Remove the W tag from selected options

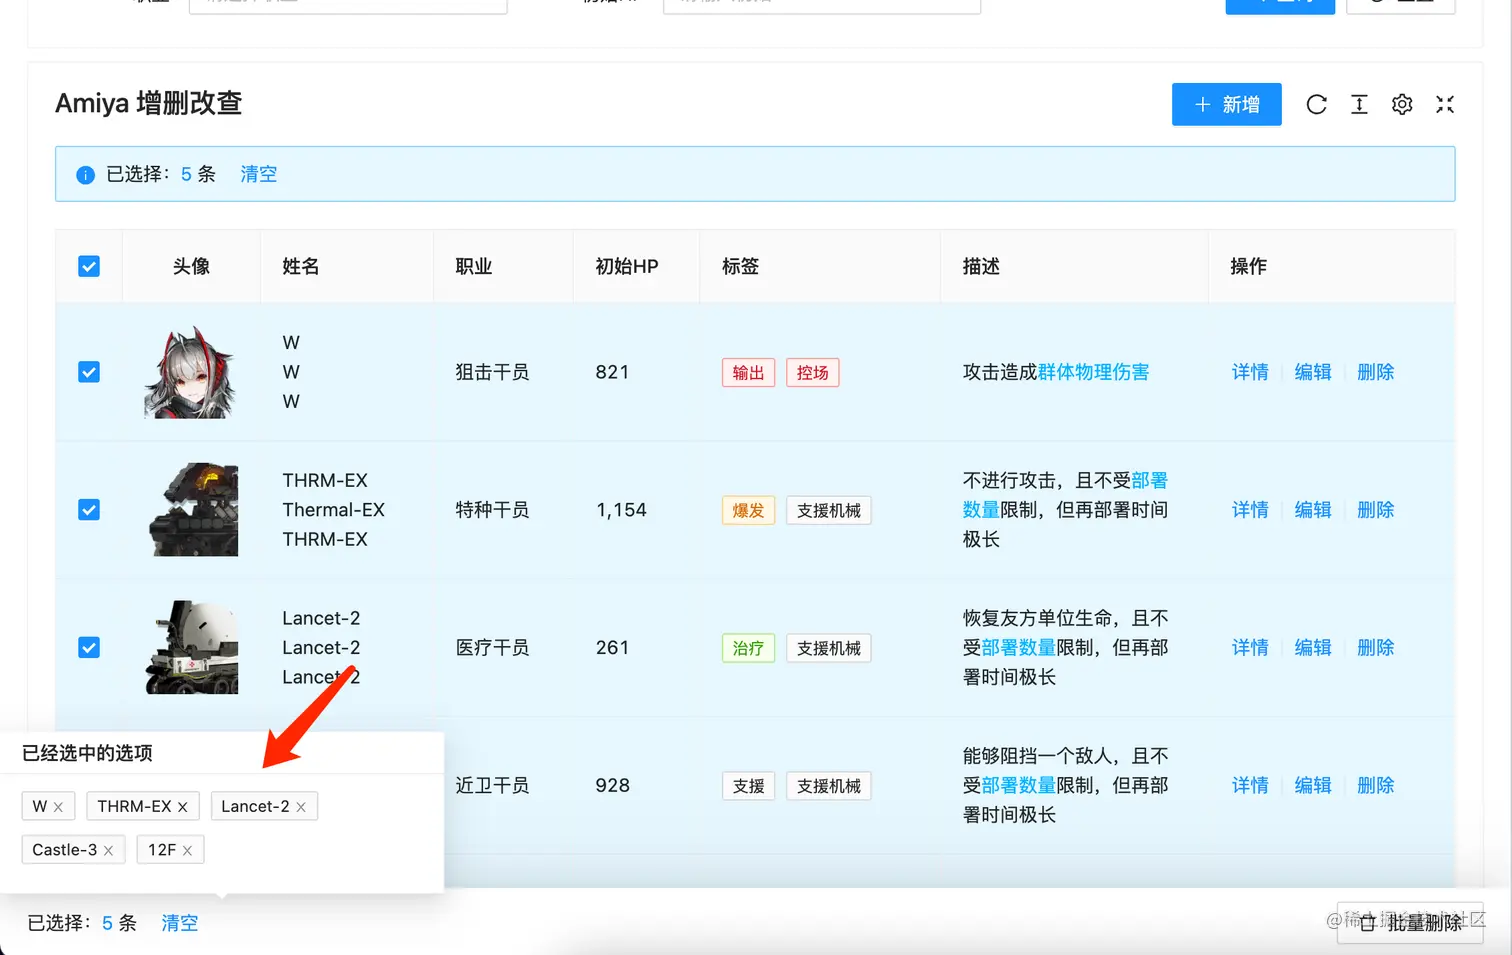(58, 807)
